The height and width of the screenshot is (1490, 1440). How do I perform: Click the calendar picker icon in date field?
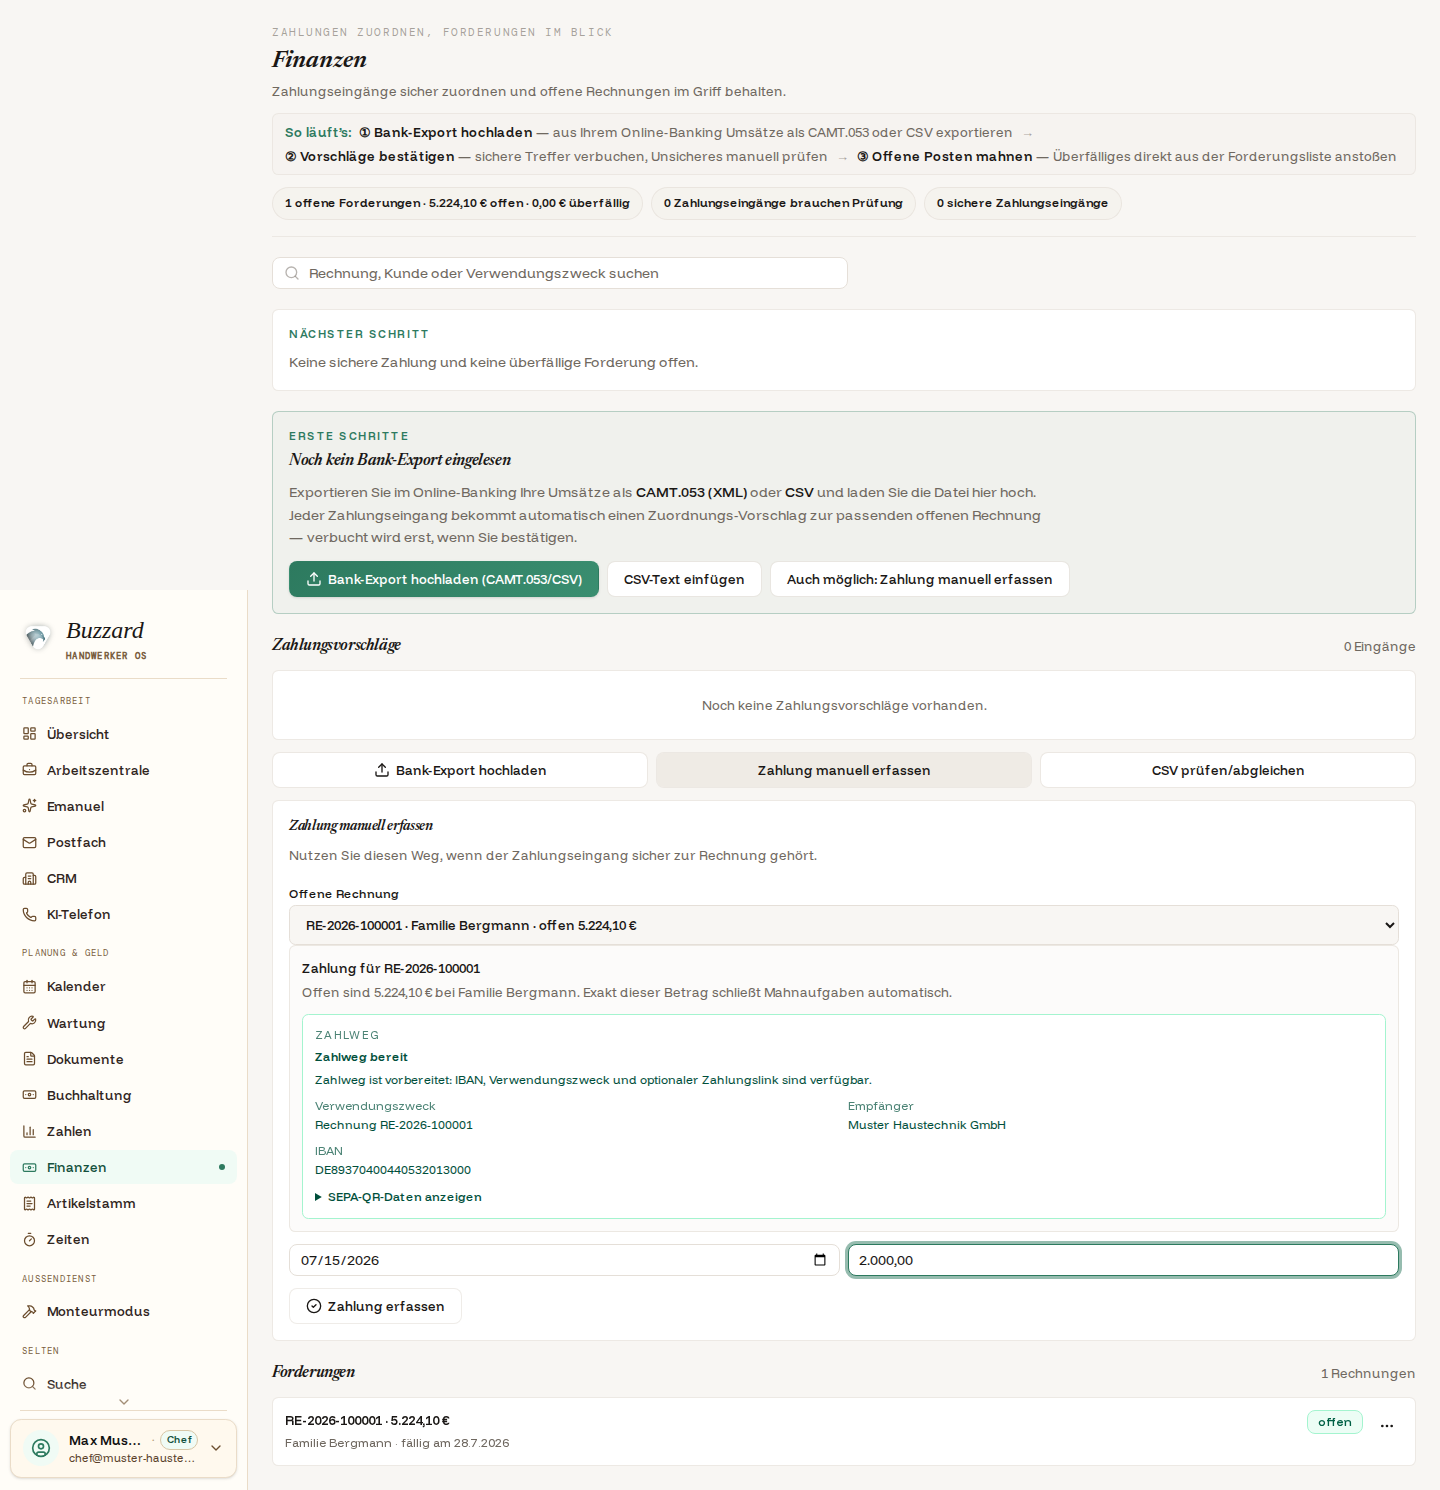tap(820, 1260)
